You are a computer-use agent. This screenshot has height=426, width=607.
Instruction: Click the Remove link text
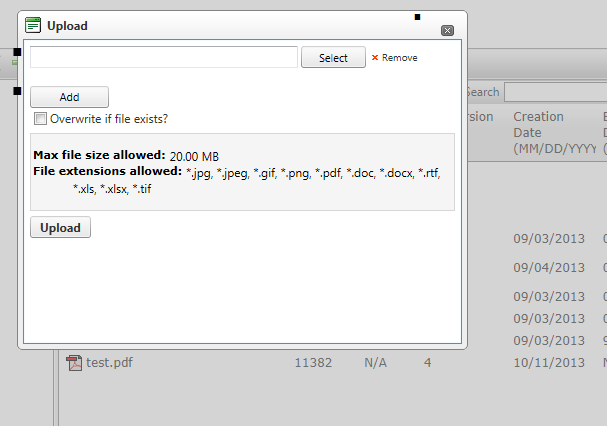[x=399, y=58]
